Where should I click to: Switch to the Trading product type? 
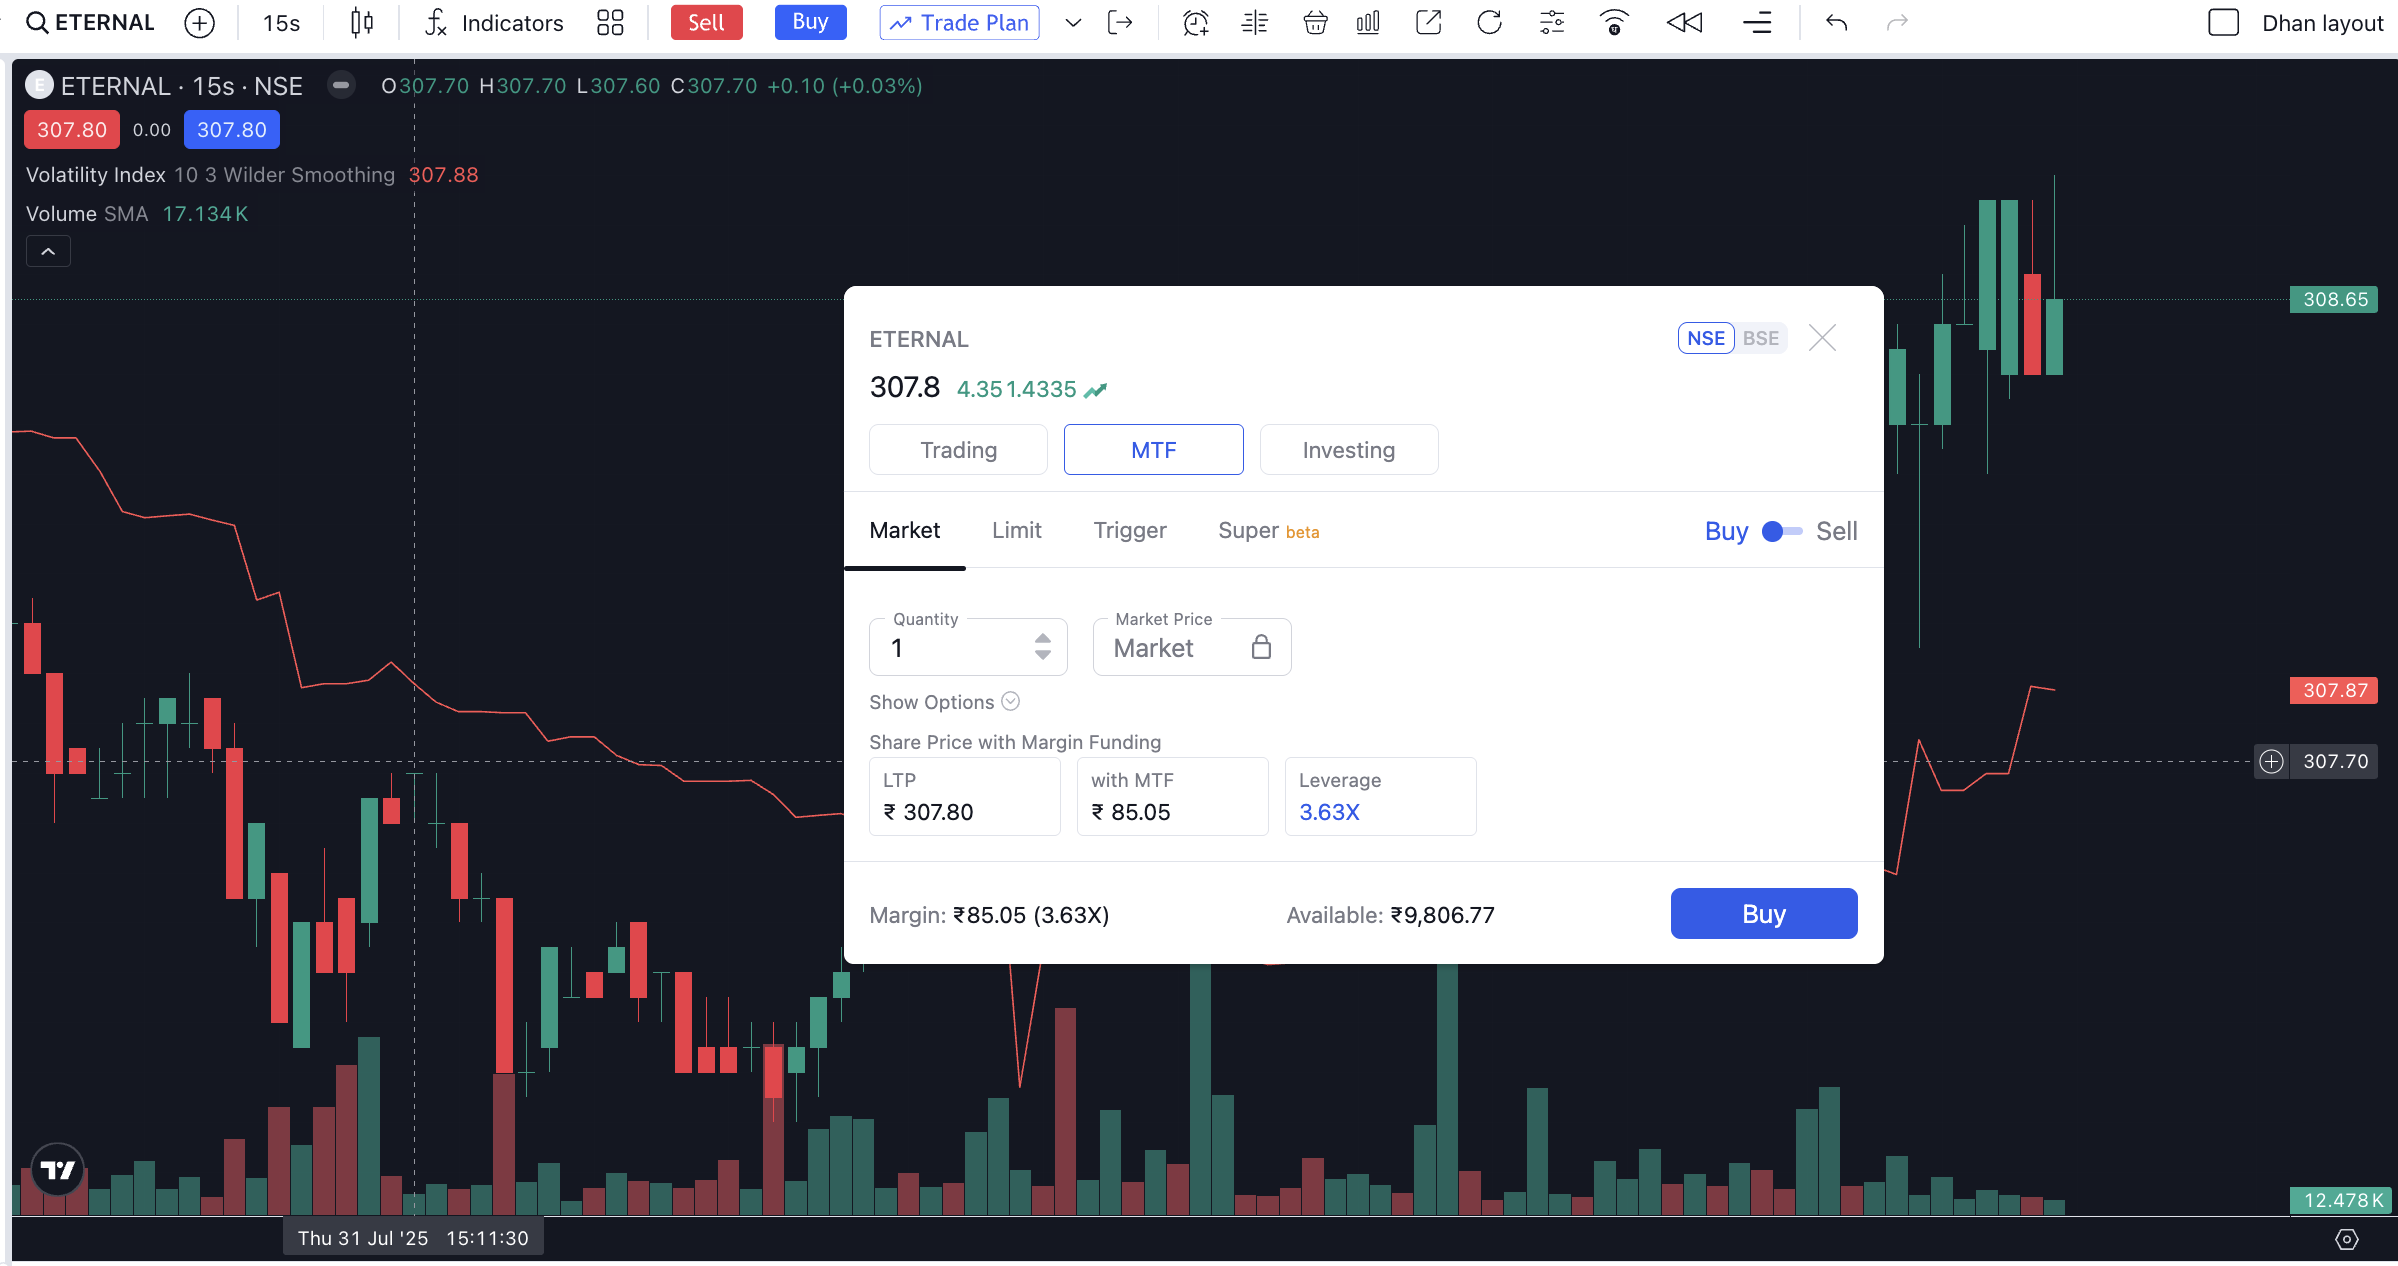[958, 450]
